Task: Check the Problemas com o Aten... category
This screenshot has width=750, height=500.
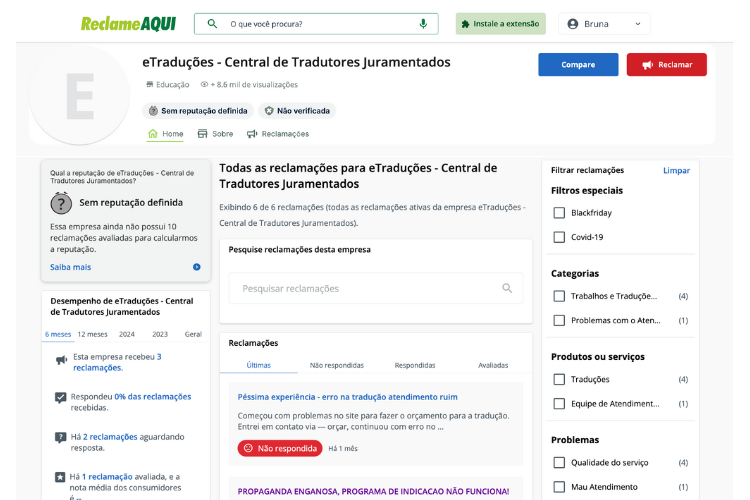Action: [559, 321]
